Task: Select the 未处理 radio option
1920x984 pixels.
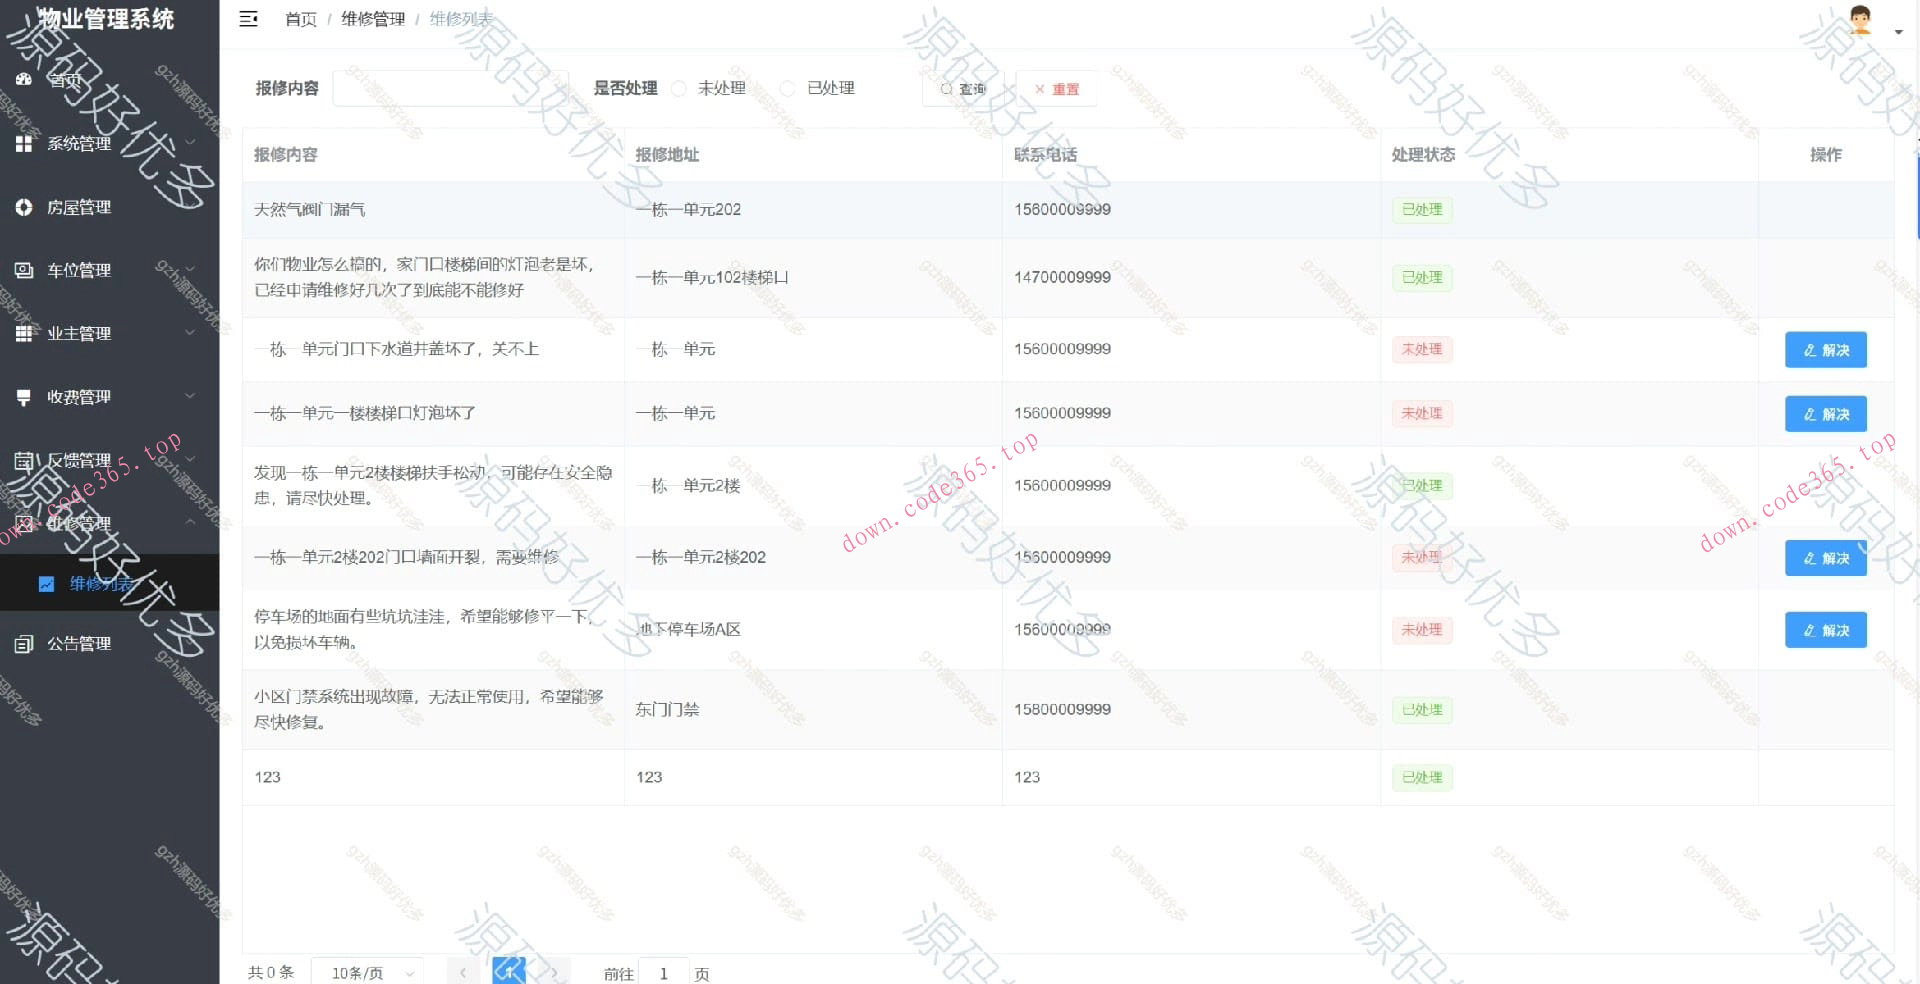Action: point(681,88)
